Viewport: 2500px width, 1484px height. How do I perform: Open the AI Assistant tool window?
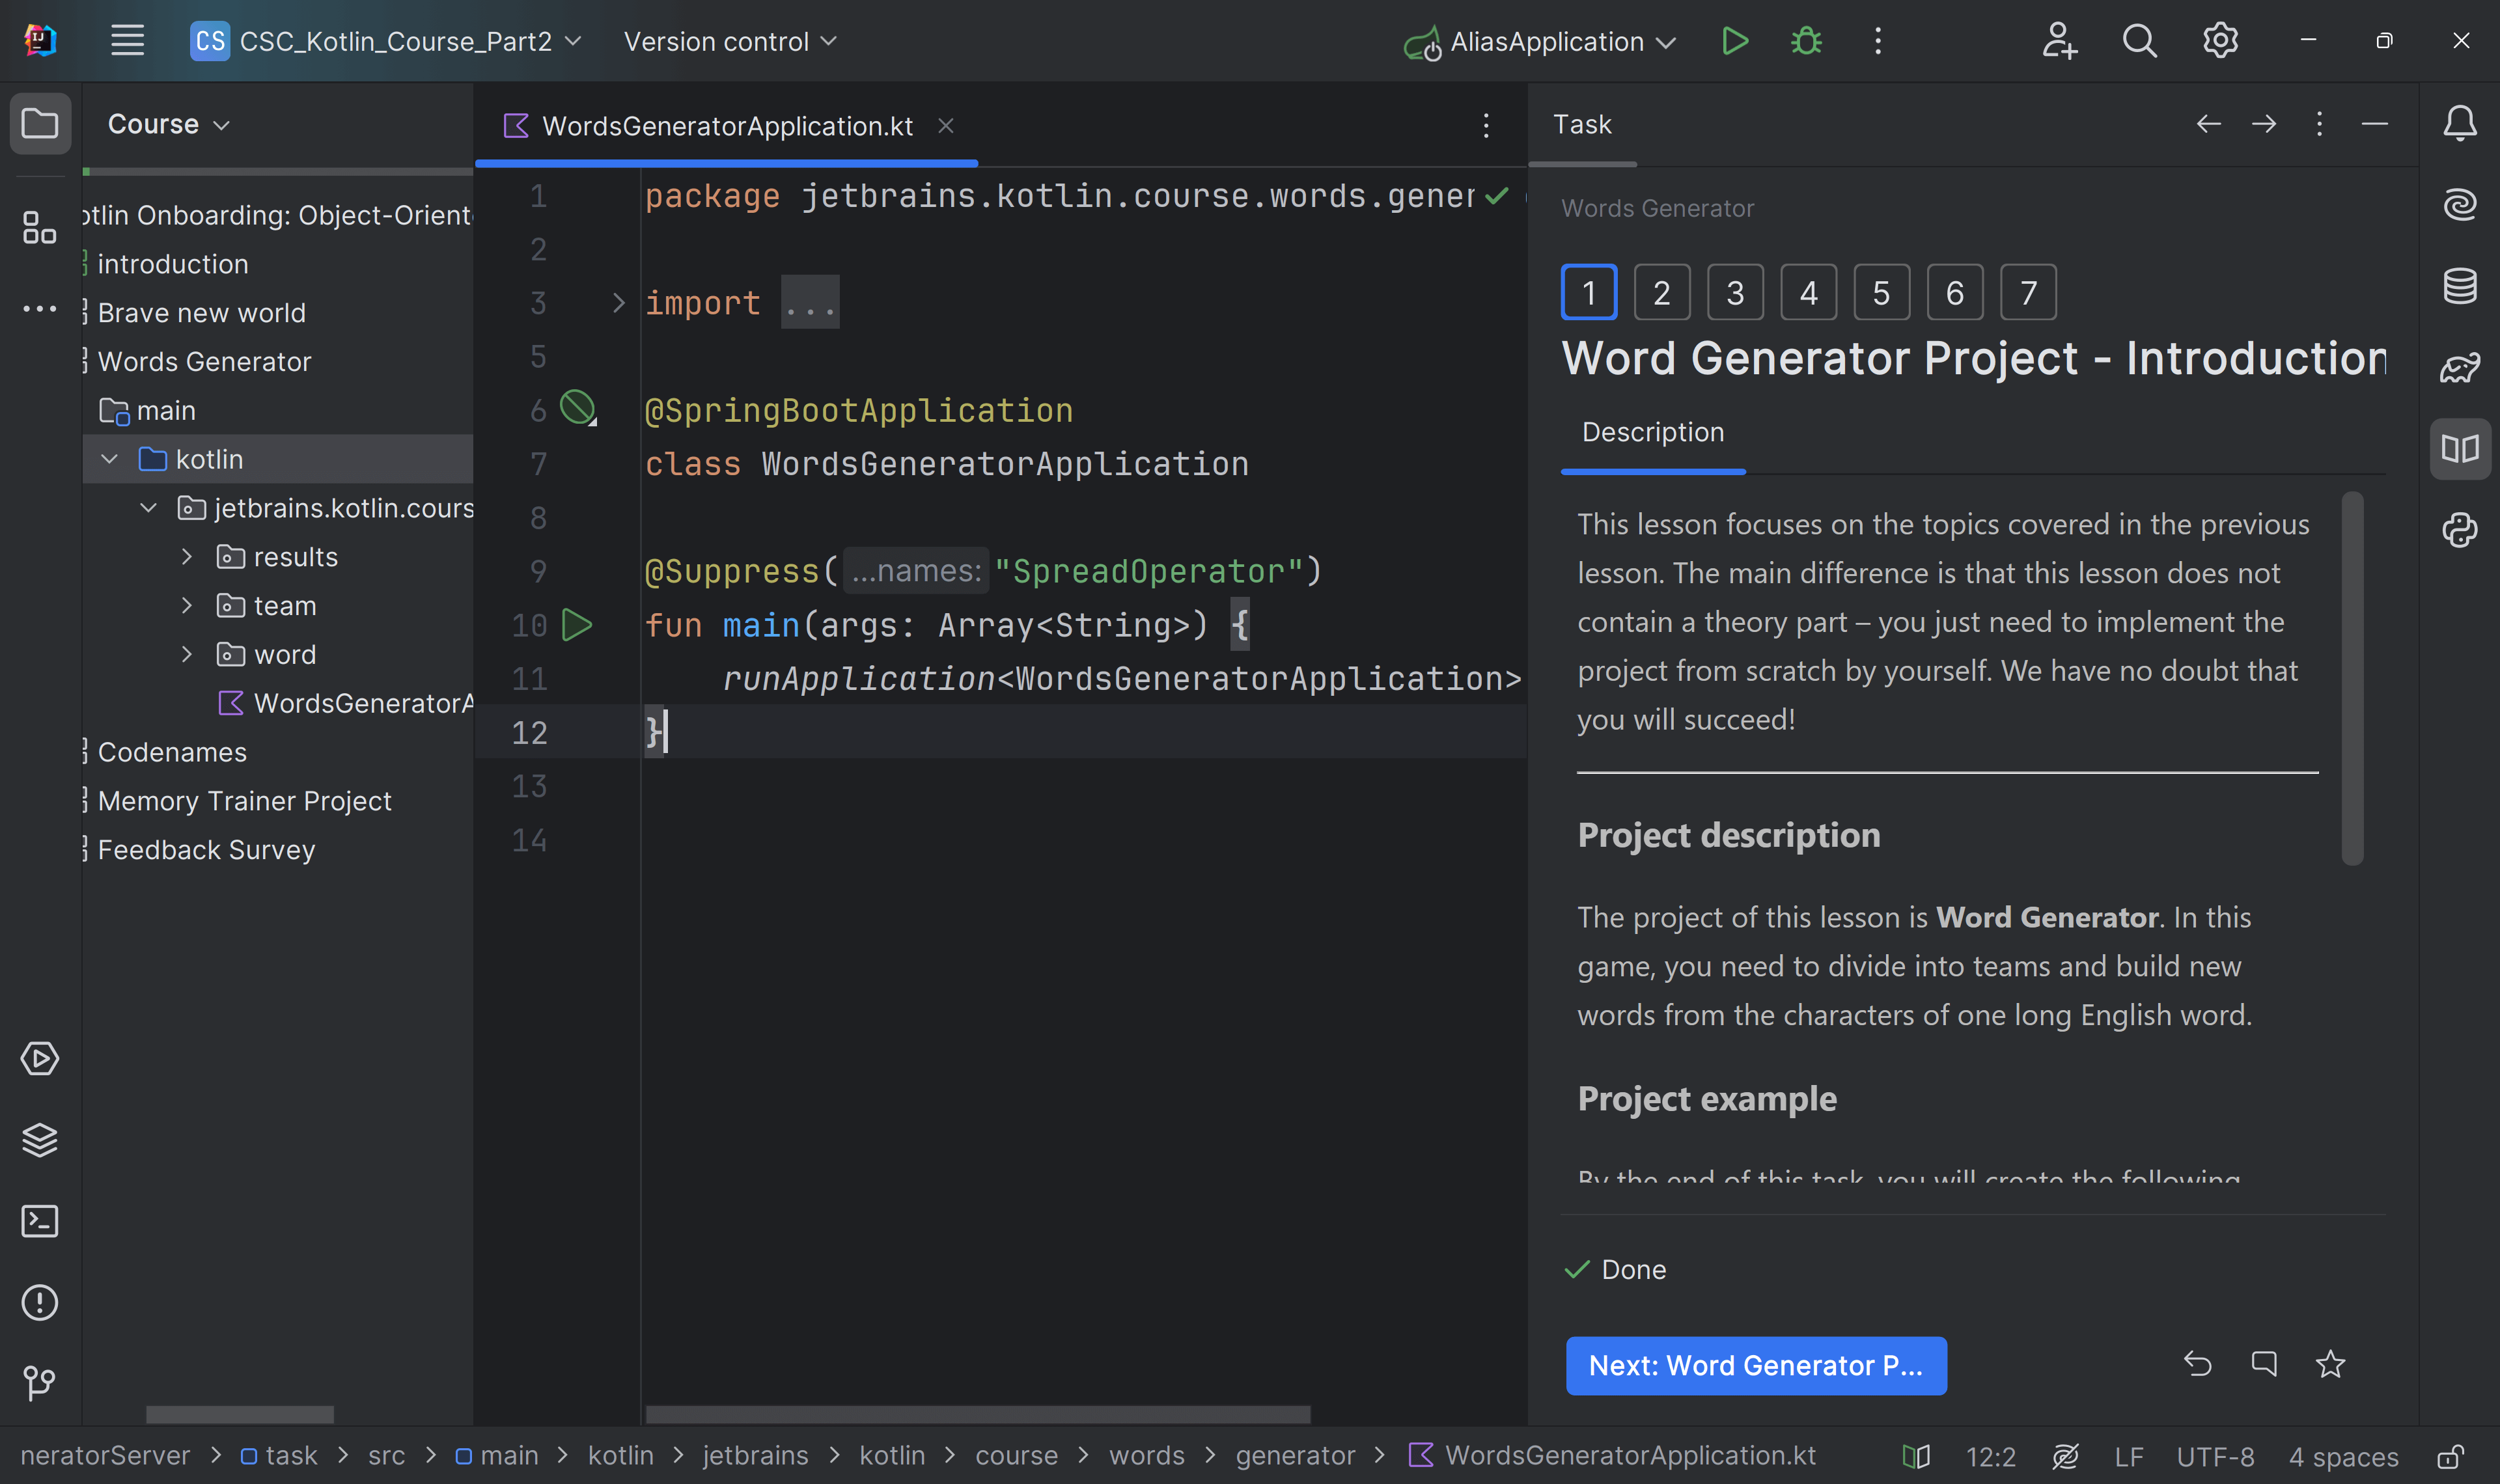(x=2460, y=203)
